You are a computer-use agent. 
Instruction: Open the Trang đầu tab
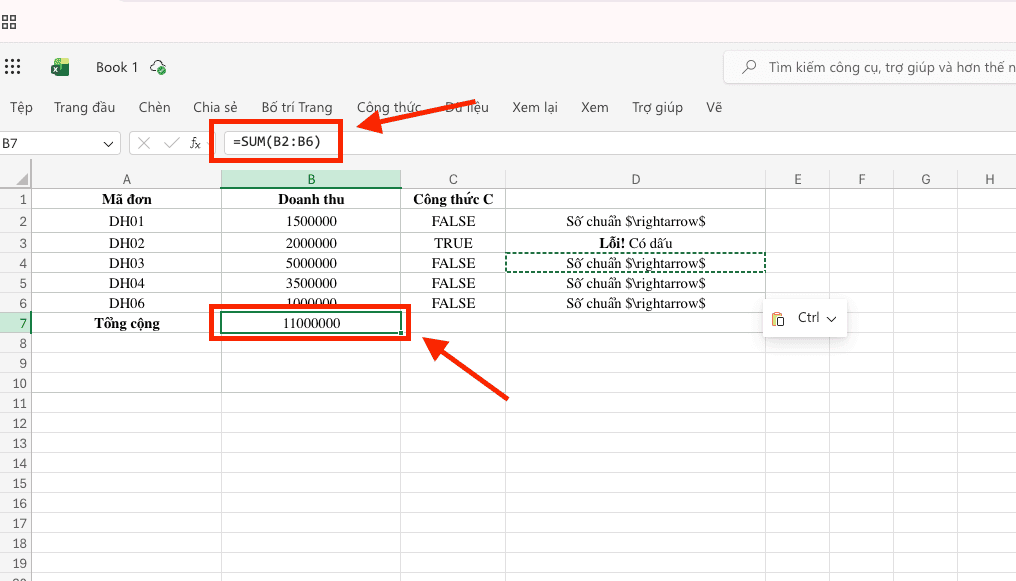coord(84,108)
